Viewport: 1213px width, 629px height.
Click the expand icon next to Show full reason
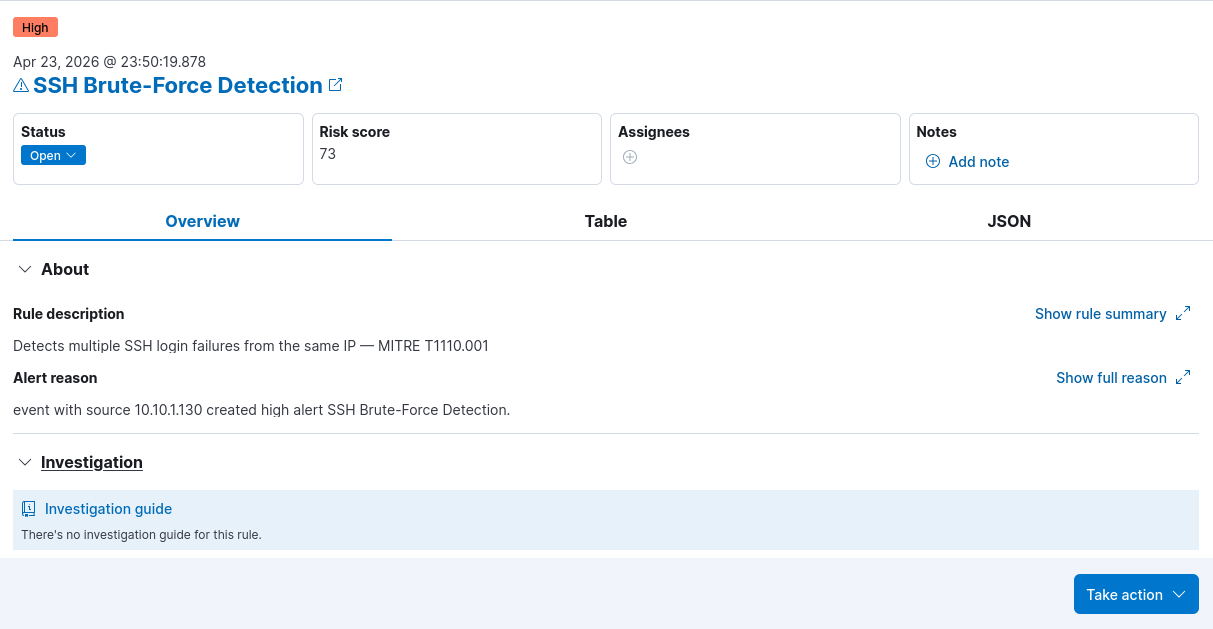point(1183,377)
